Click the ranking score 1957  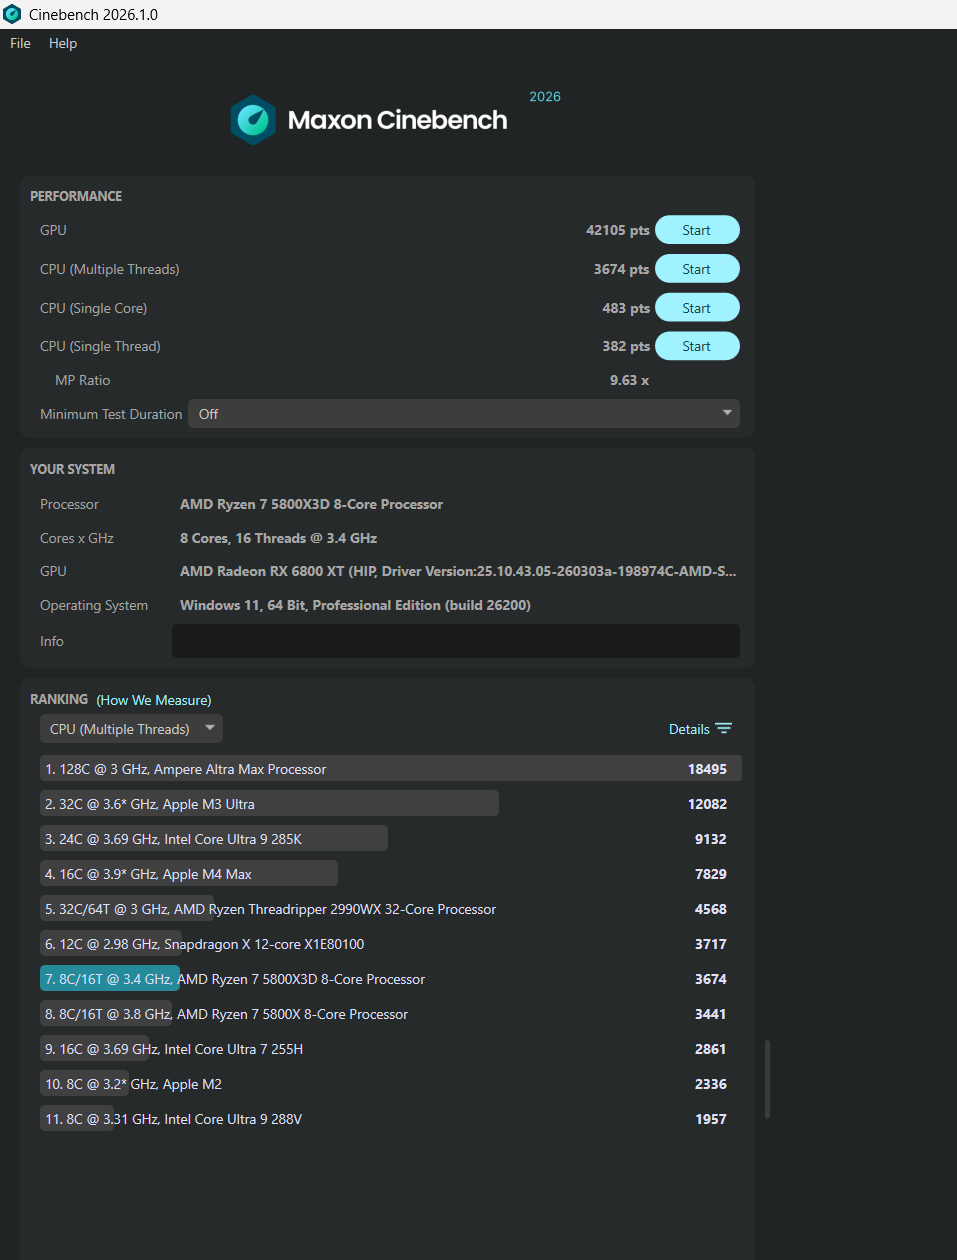[711, 1119]
